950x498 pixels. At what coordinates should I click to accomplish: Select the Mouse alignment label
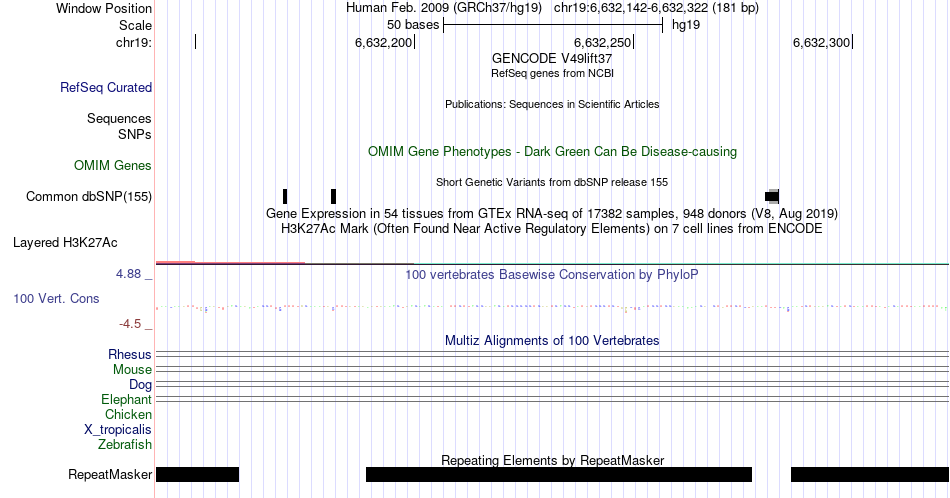point(132,370)
